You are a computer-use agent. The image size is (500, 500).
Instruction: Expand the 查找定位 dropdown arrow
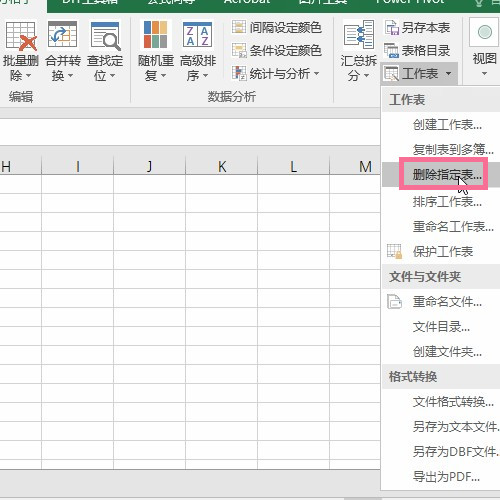coord(112,76)
